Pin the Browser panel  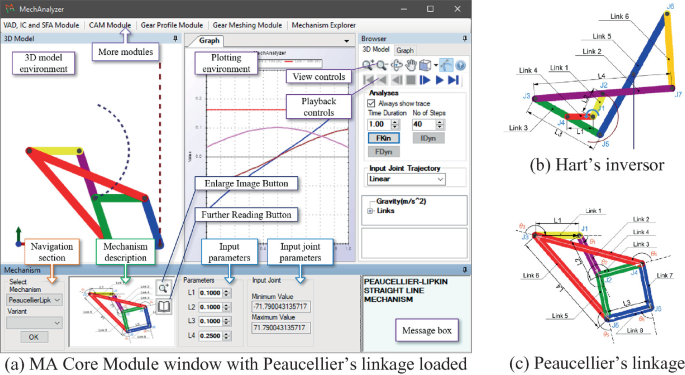pos(465,38)
